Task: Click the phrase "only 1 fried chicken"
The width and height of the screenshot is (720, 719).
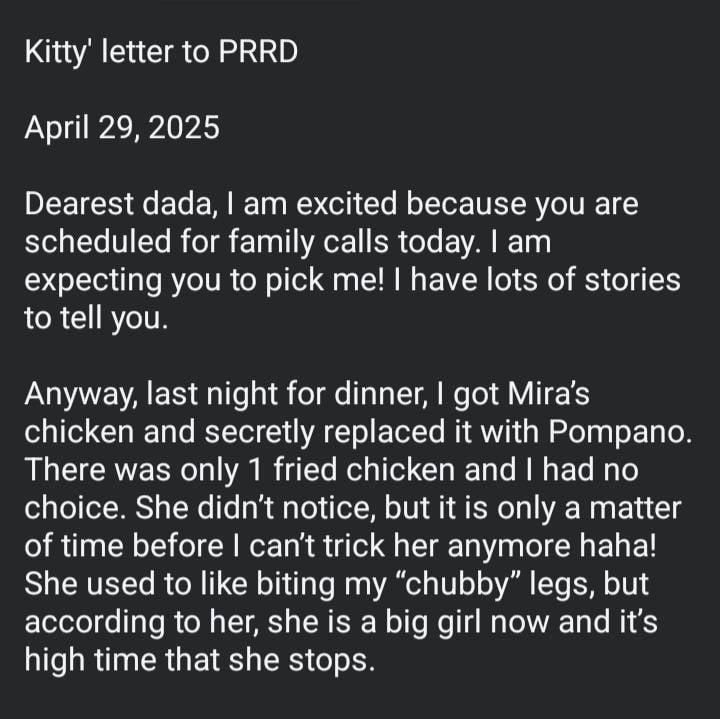Action: click(x=309, y=471)
